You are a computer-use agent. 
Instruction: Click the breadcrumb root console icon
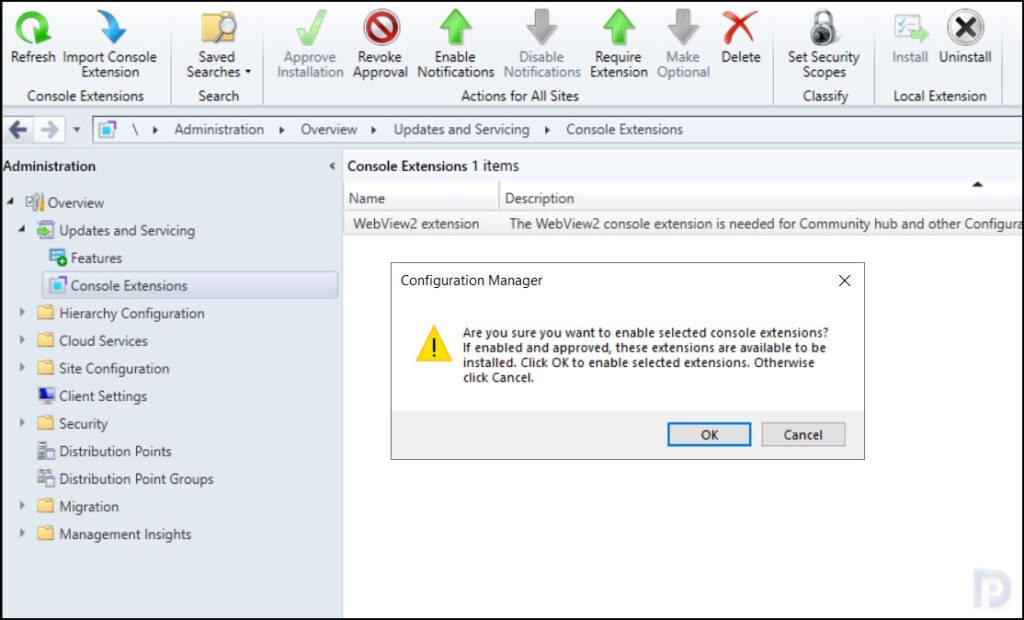[107, 129]
